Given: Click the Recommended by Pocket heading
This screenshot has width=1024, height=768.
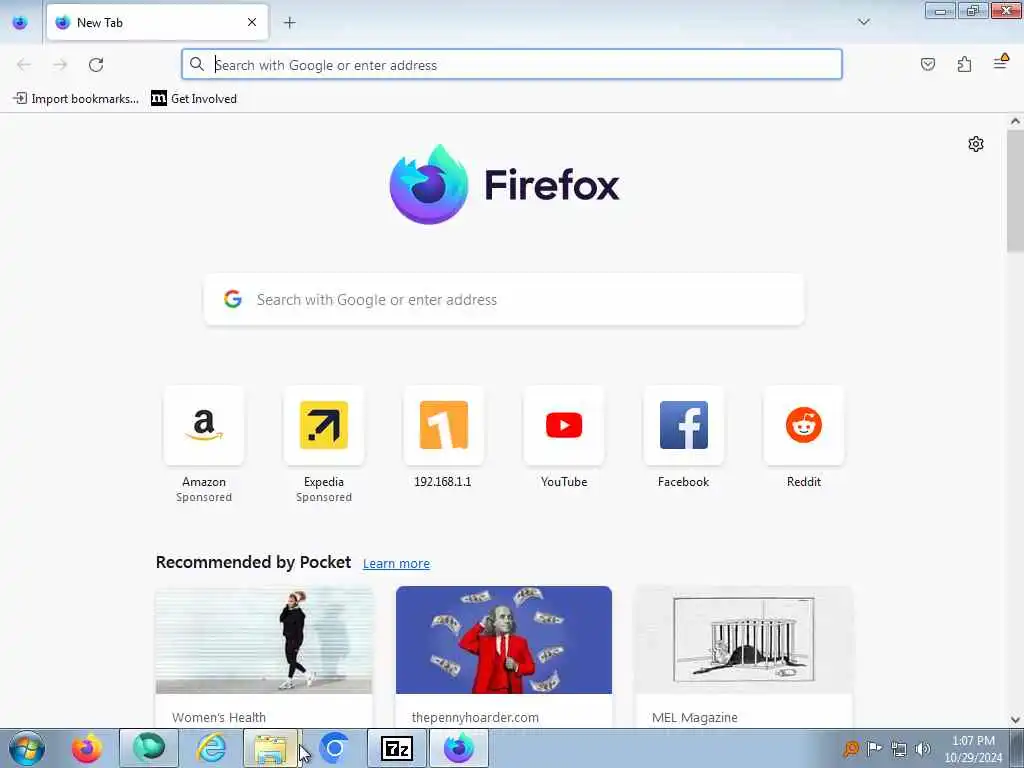Looking at the screenshot, I should [x=253, y=562].
